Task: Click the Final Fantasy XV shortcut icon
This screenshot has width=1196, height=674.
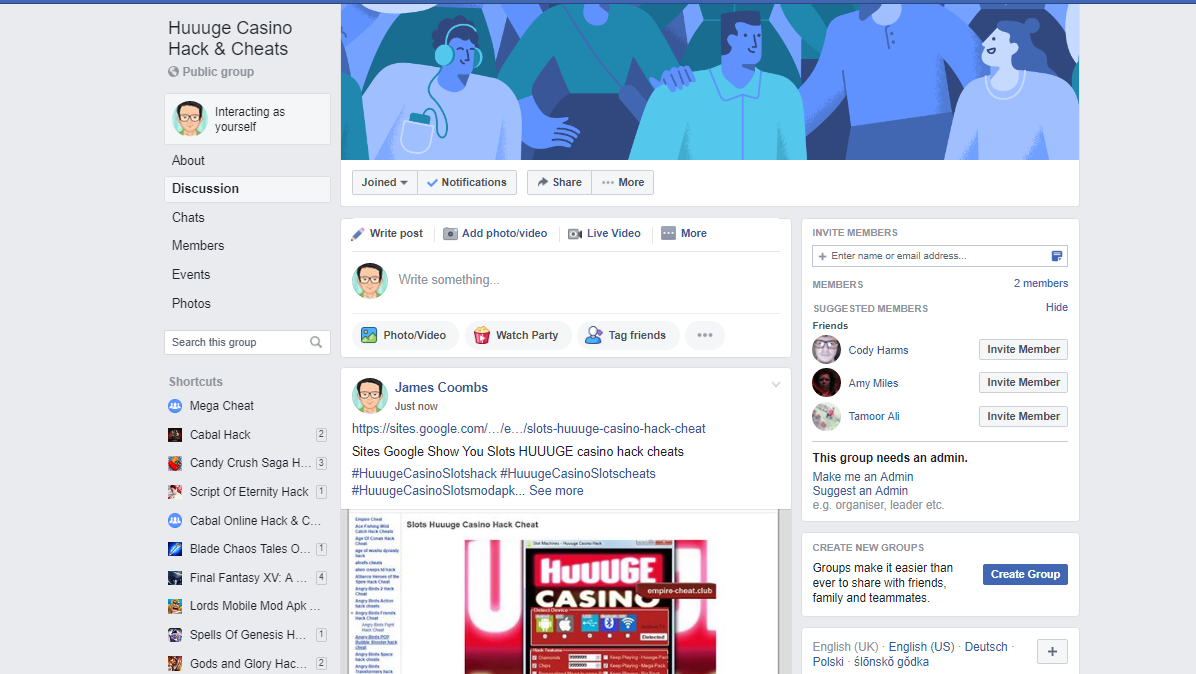Action: (x=175, y=578)
